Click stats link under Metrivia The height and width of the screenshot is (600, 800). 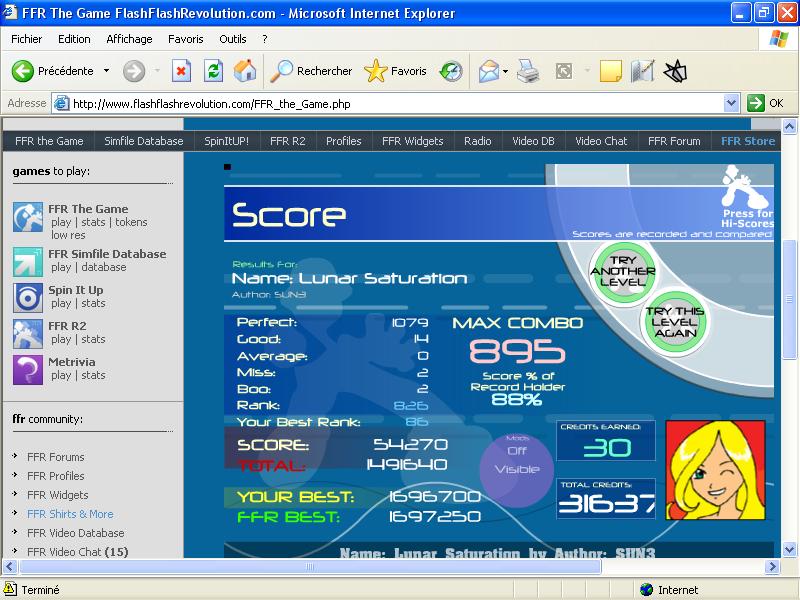click(x=93, y=376)
